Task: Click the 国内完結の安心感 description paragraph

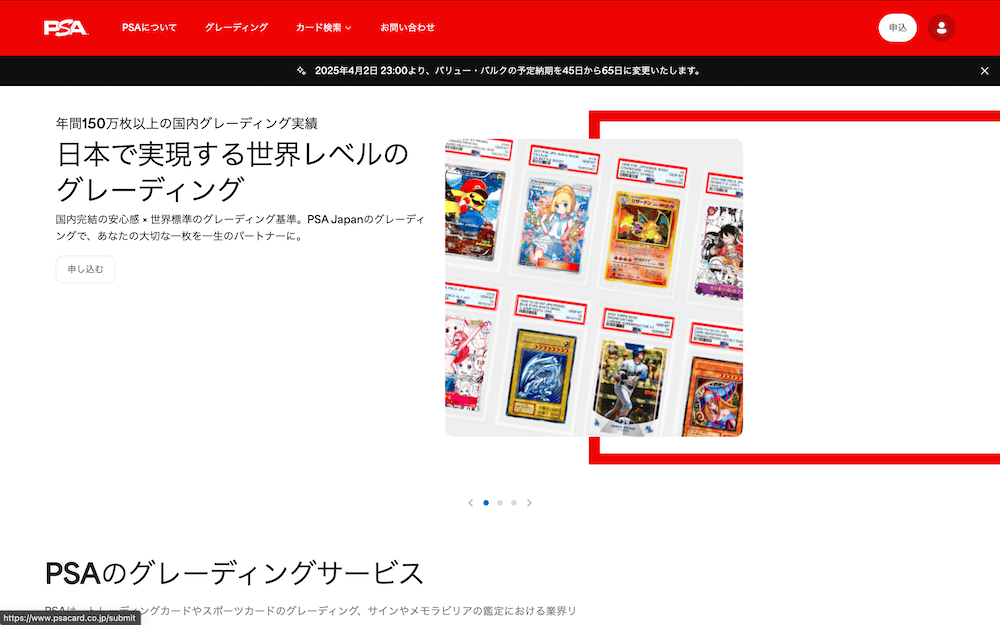Action: coord(240,227)
